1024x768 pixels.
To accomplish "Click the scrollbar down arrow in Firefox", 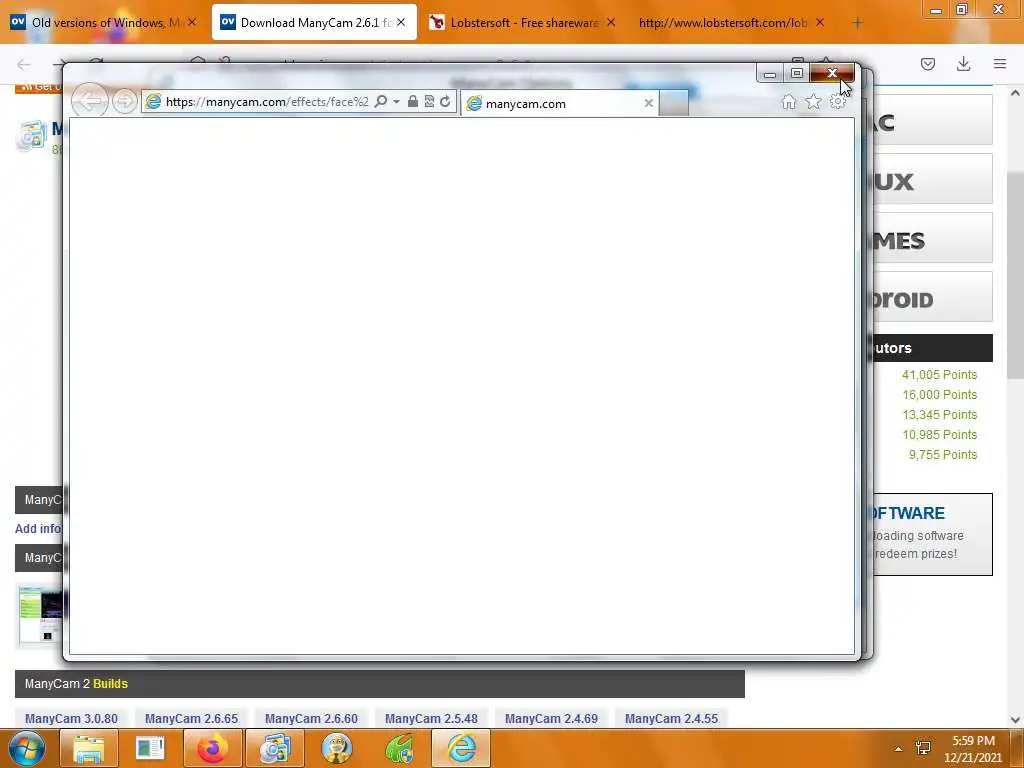I will [x=1015, y=720].
